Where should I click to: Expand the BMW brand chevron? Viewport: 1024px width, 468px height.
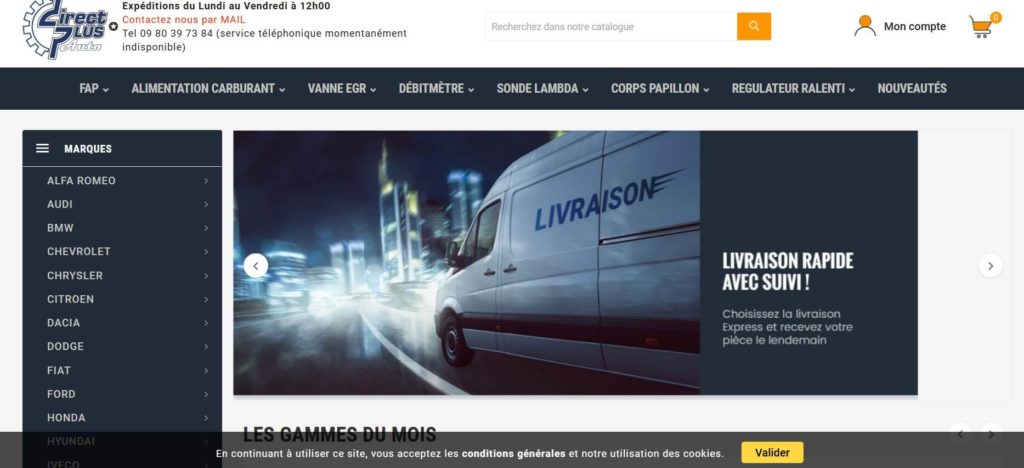click(x=206, y=228)
